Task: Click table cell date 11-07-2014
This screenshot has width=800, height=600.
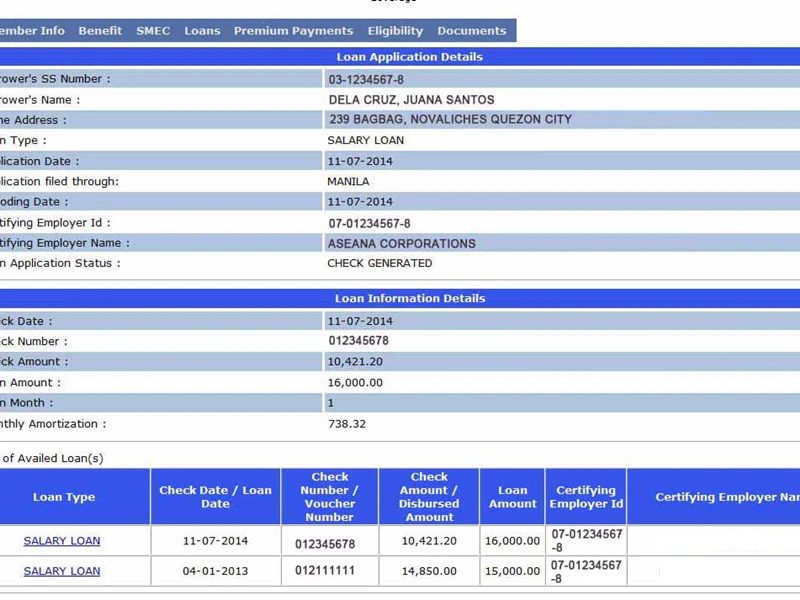Action: [215, 541]
